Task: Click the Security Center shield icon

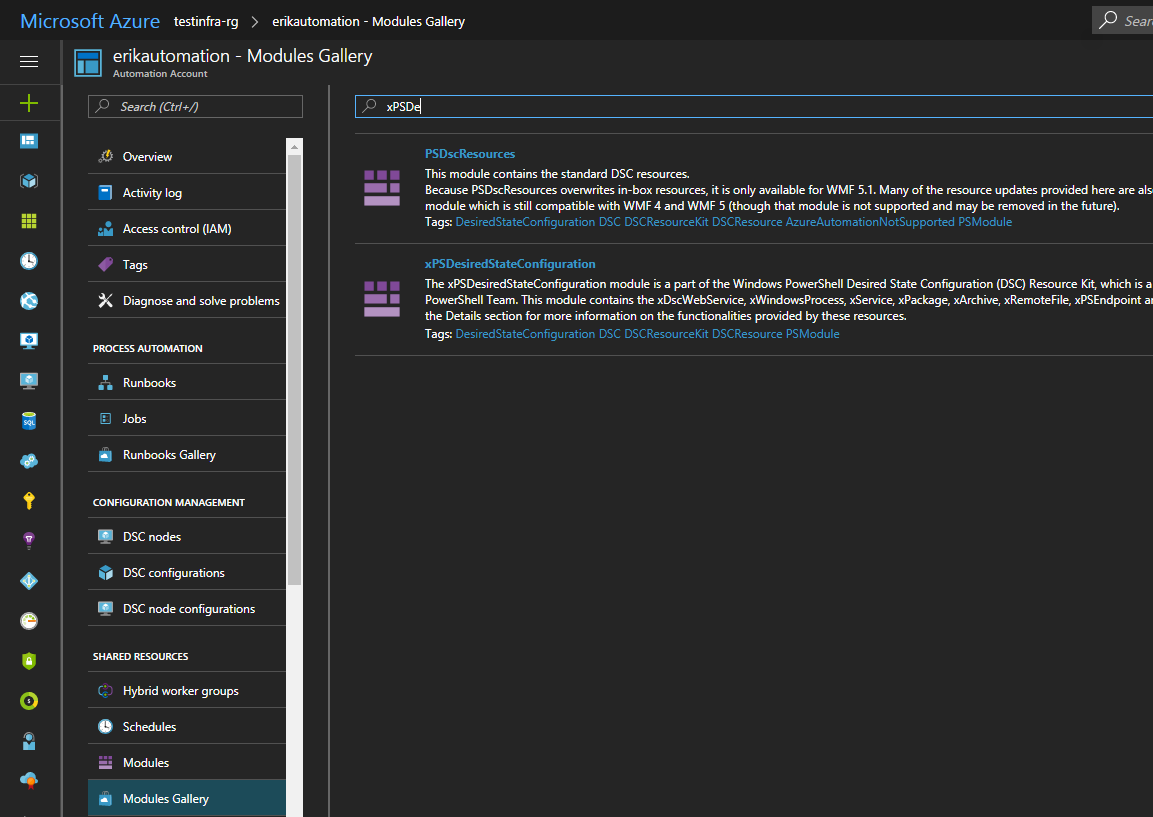Action: pyautogui.click(x=29, y=660)
